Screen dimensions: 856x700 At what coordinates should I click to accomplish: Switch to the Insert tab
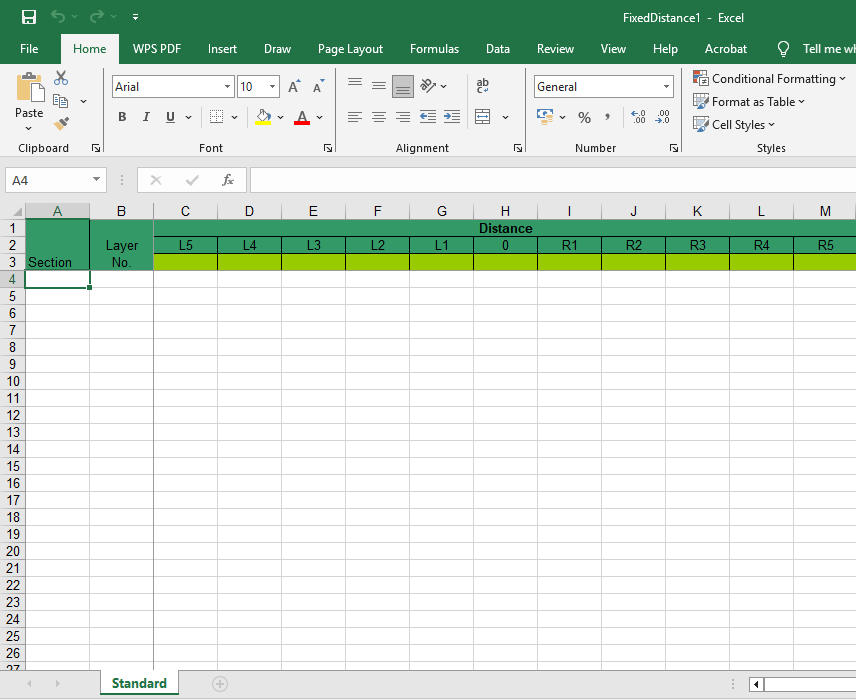tap(222, 49)
